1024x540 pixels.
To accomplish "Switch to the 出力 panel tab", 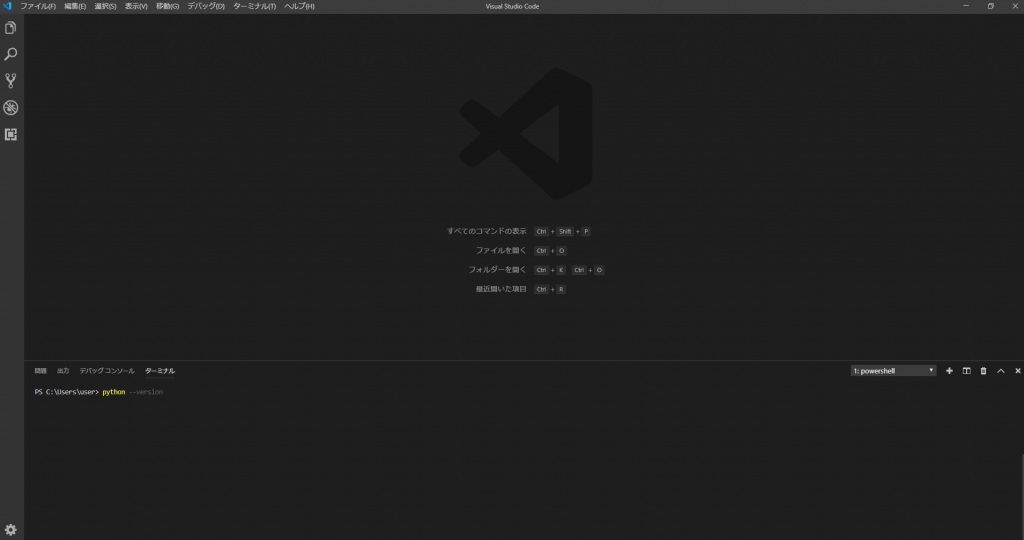I will click(63, 371).
